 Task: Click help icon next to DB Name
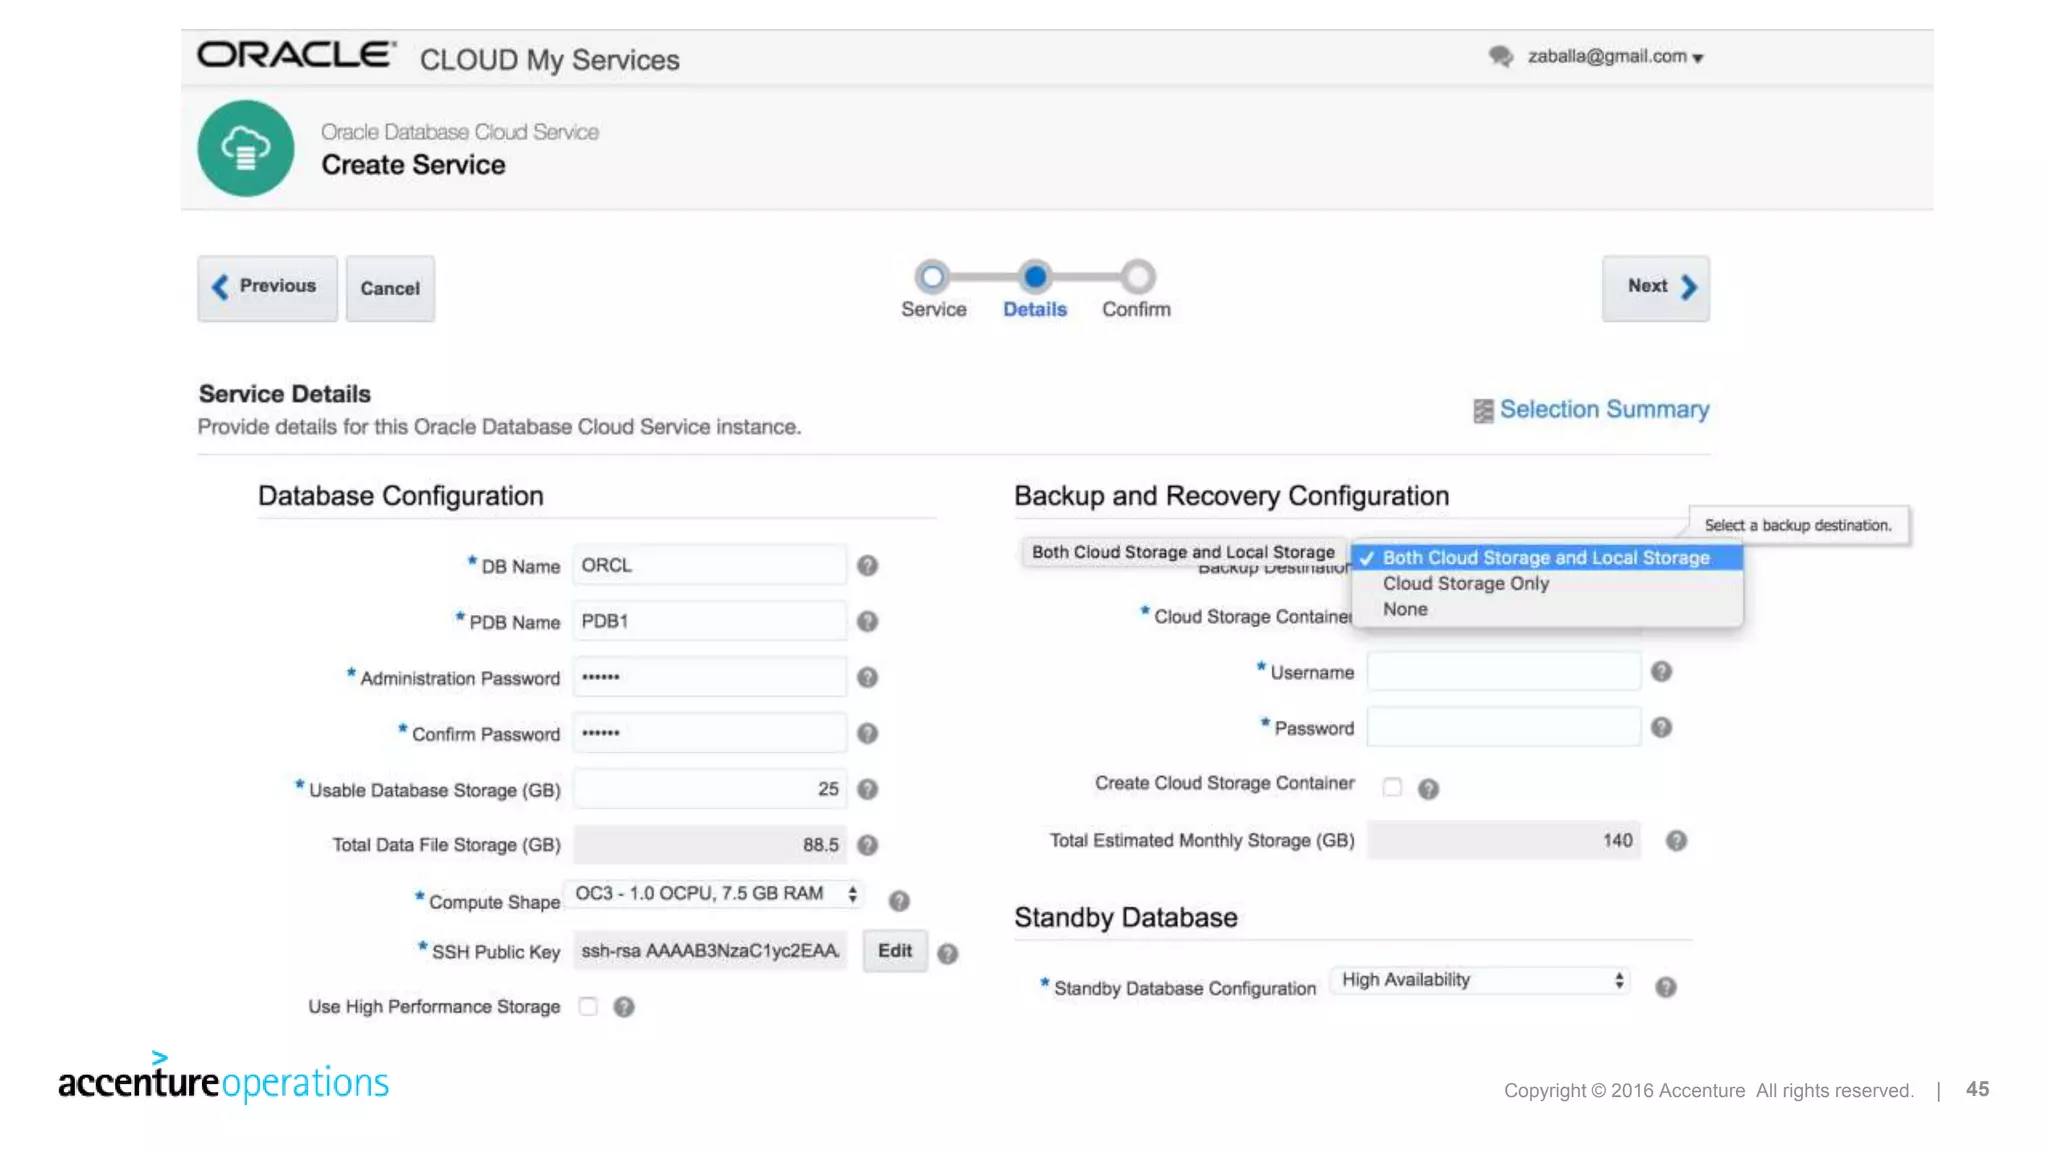[867, 566]
